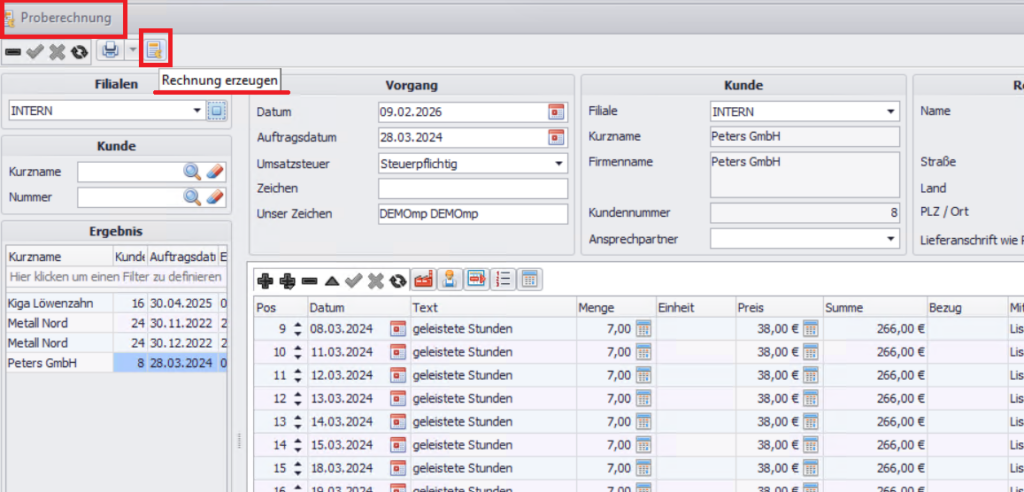Open the Filialen INTERN dropdown
1024x492 pixels.
tap(197, 111)
